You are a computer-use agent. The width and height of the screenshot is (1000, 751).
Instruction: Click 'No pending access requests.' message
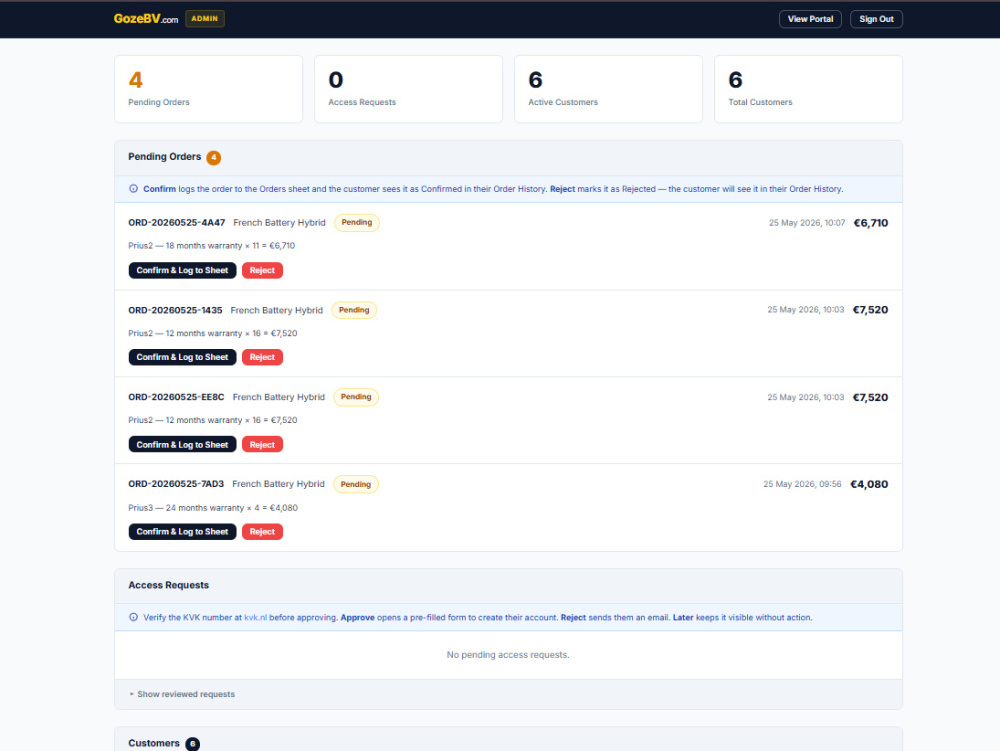(x=508, y=655)
